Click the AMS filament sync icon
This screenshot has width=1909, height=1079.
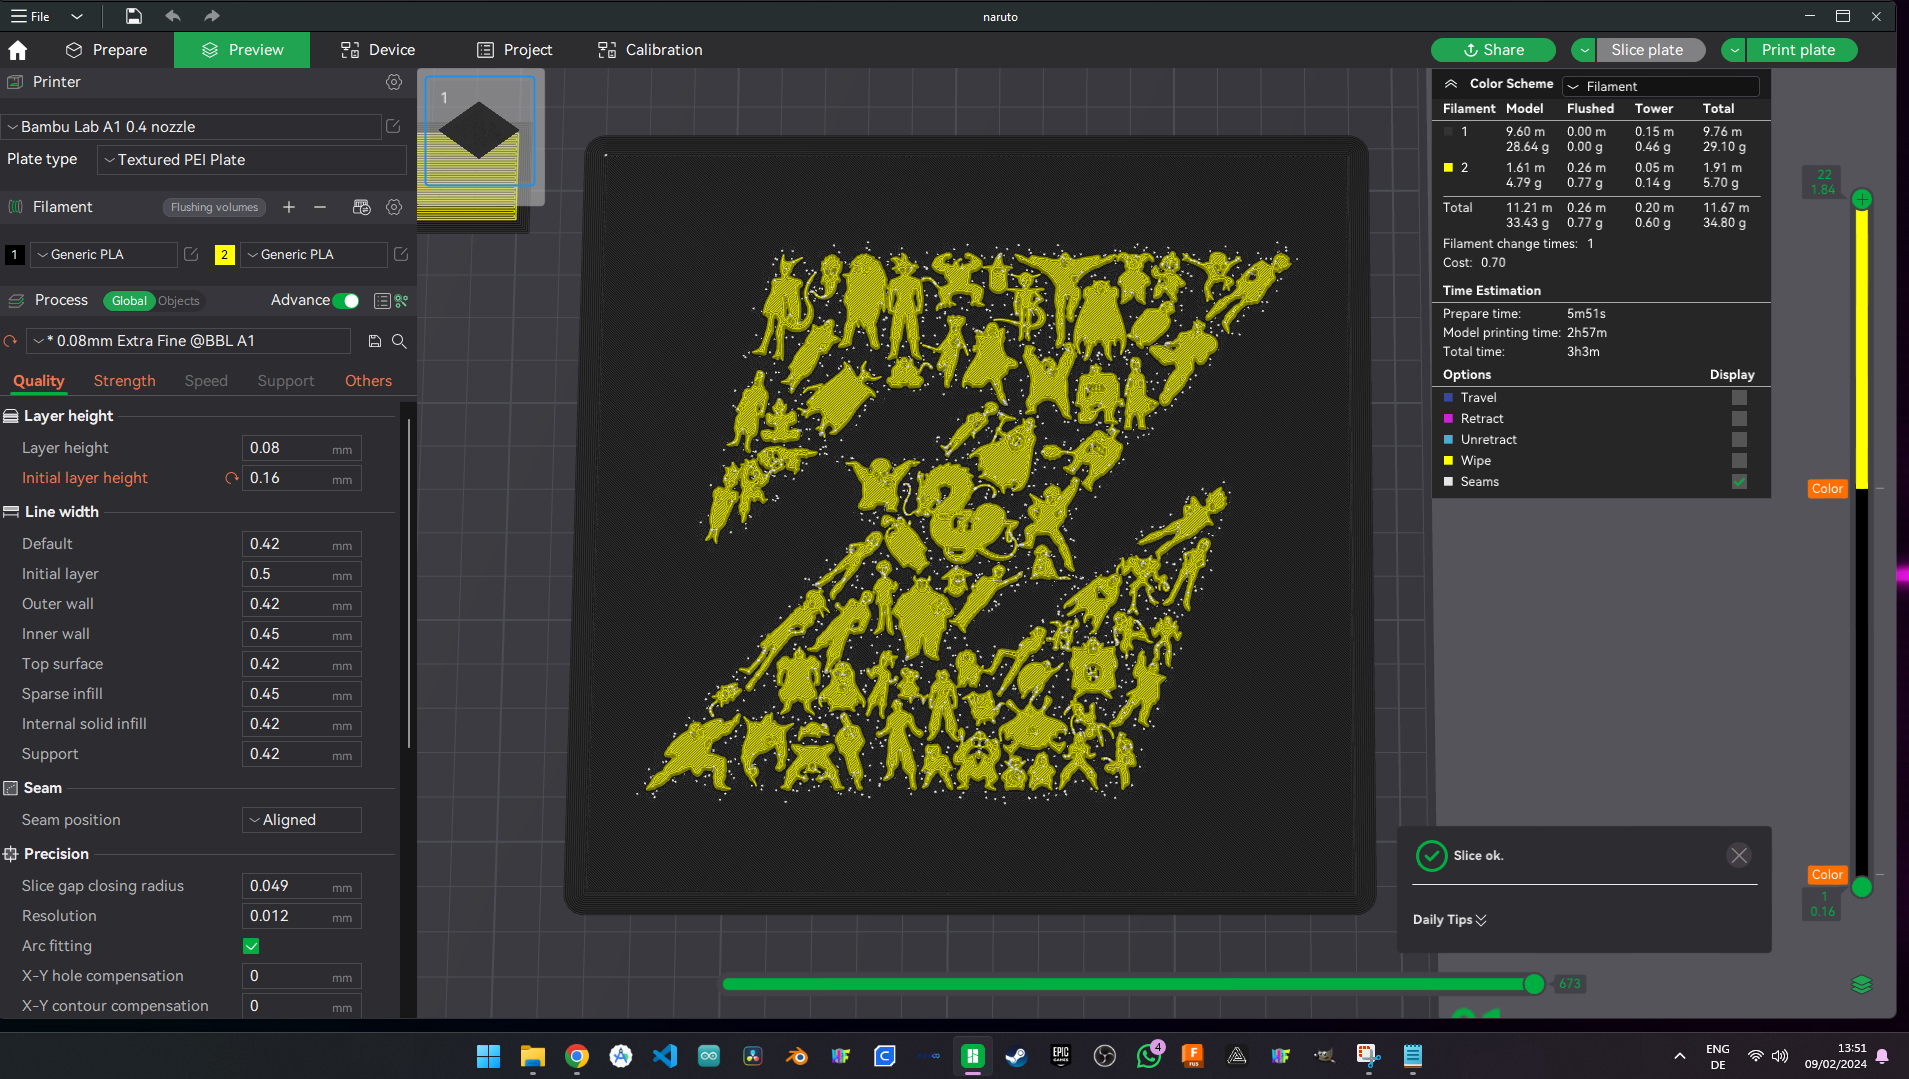tap(362, 207)
